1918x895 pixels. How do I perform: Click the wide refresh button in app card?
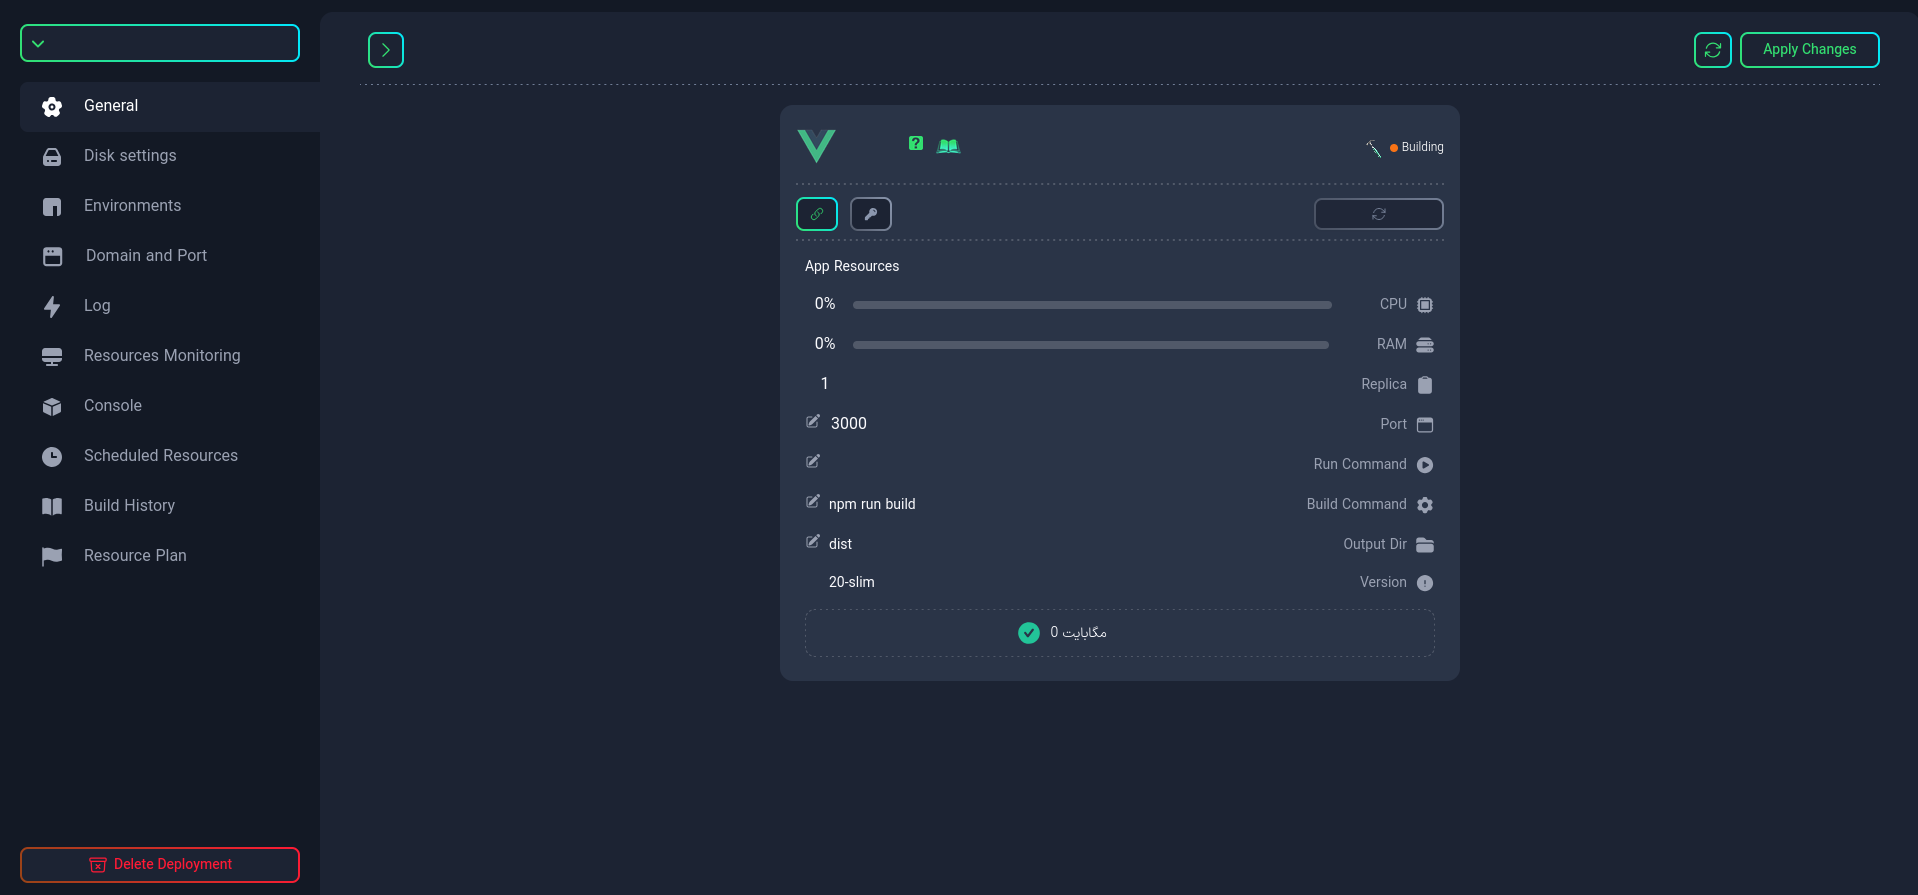(x=1378, y=214)
